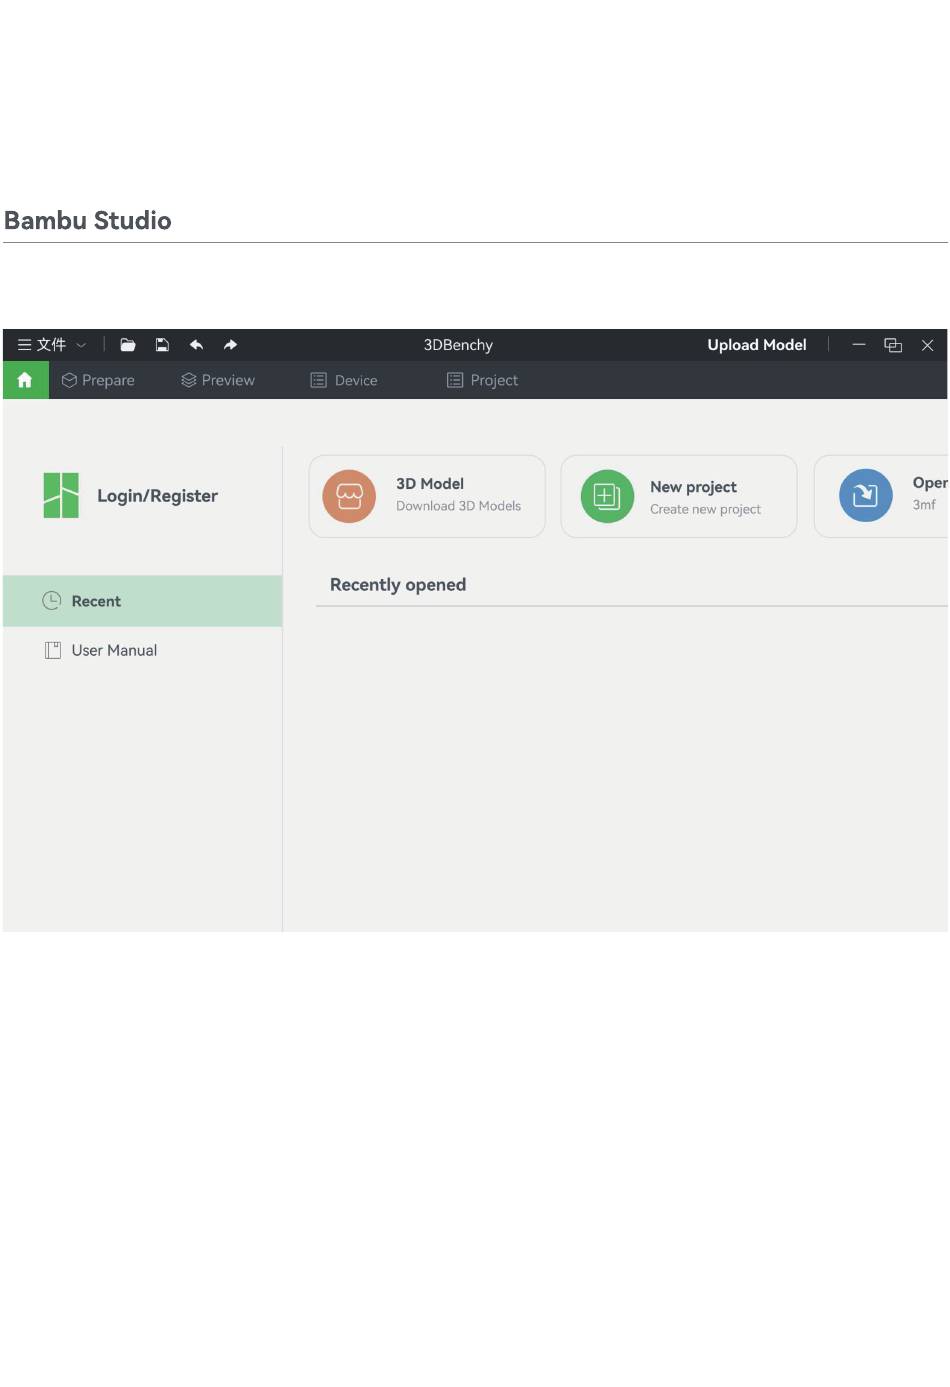Click the Upload Model button
Viewport: 950px width, 1387px height.
757,345
